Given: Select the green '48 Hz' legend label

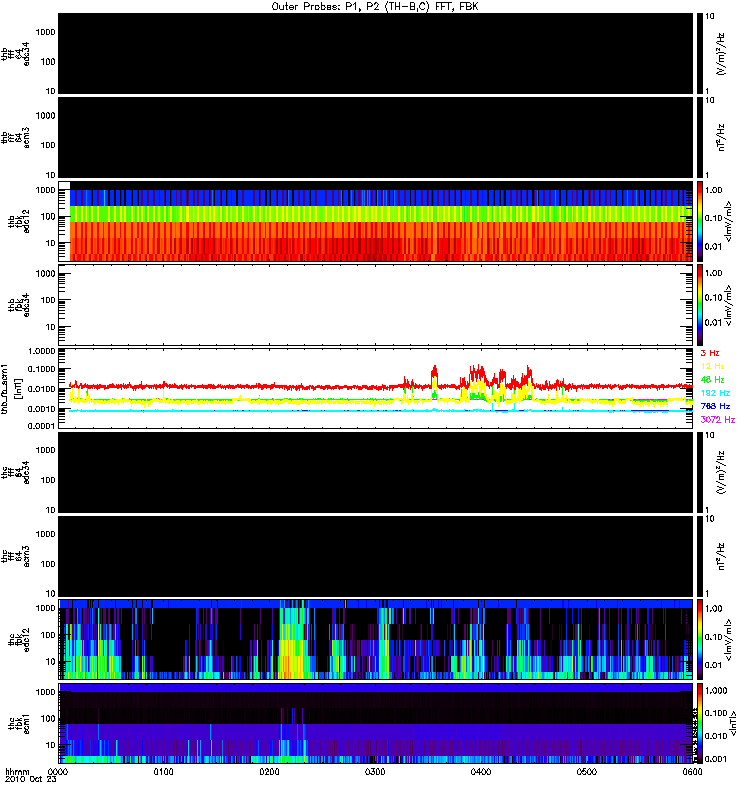Looking at the screenshot, I should click(712, 380).
